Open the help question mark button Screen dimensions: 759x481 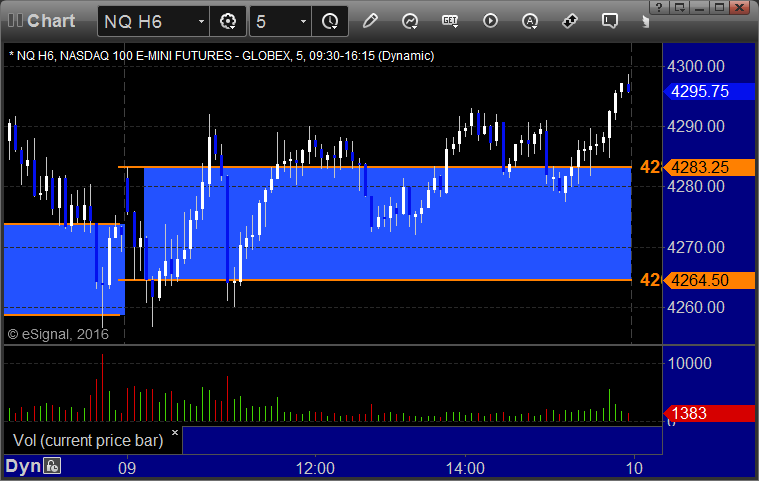(x=659, y=7)
